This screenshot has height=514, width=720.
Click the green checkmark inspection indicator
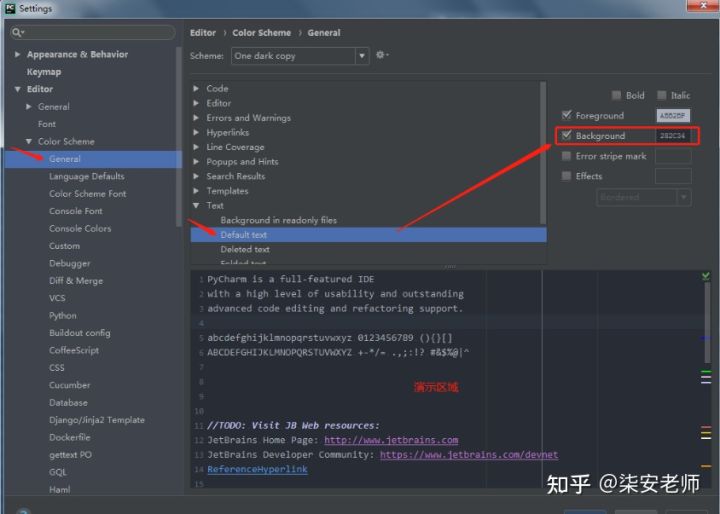706,276
